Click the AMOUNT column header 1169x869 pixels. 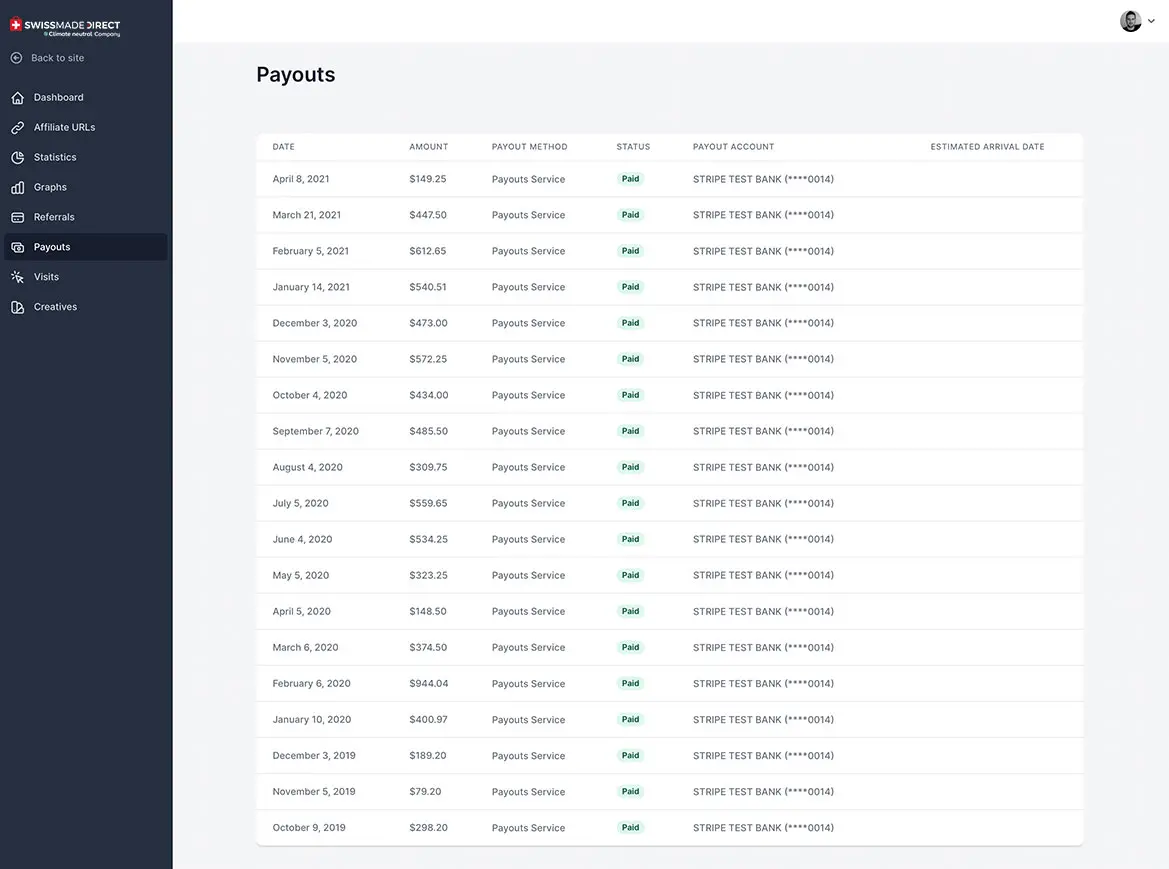428,146
